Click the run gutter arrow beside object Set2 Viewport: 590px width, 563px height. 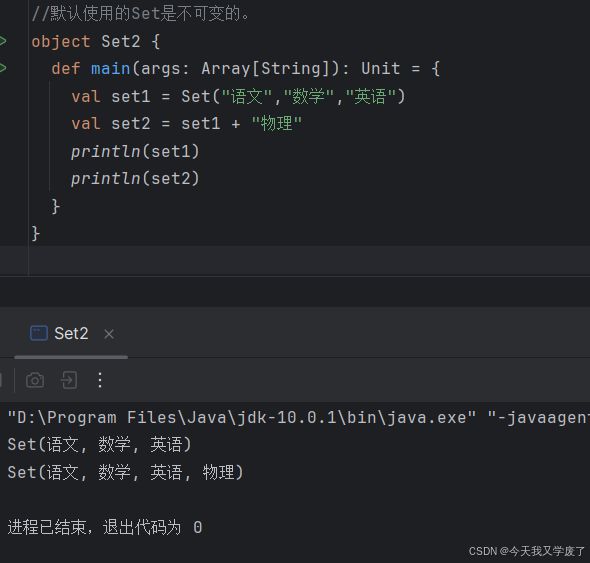[3, 41]
